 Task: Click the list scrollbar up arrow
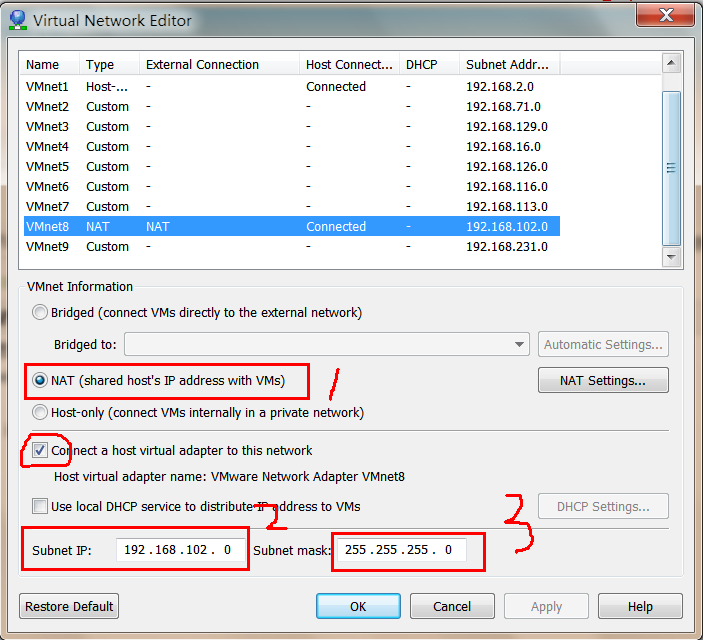pyautogui.click(x=672, y=65)
